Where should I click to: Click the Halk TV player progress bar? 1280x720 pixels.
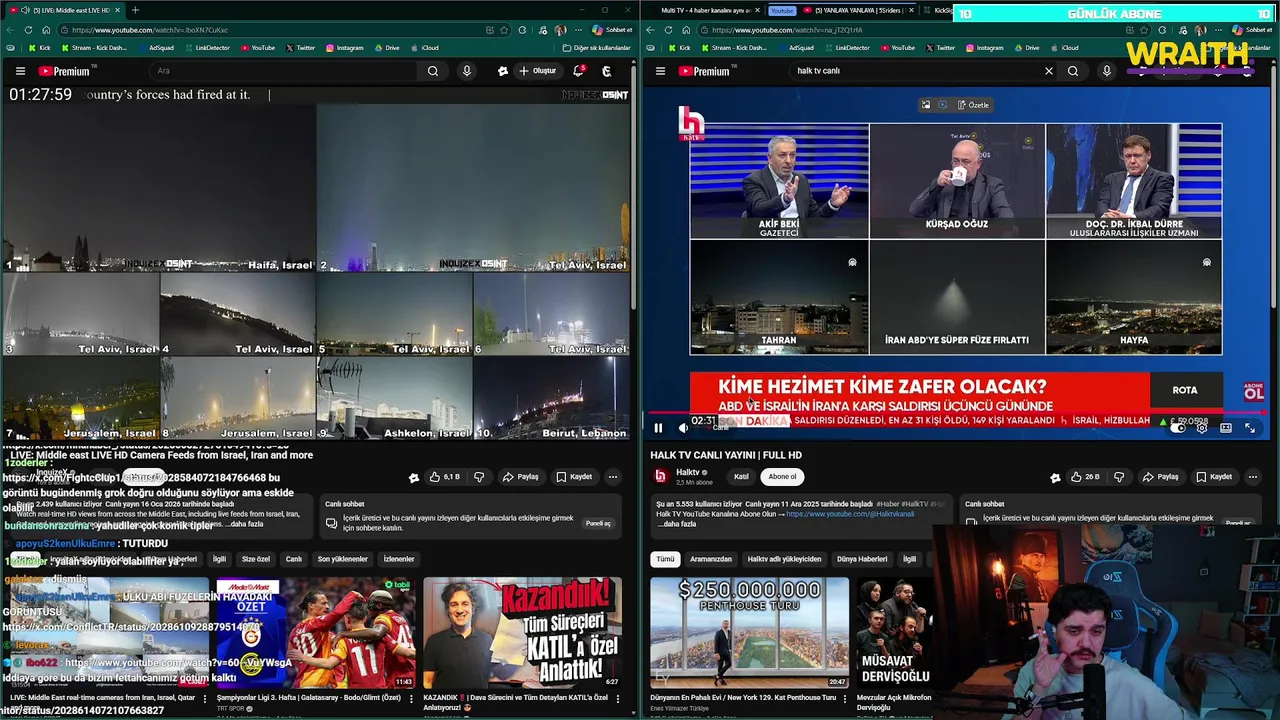coord(956,413)
